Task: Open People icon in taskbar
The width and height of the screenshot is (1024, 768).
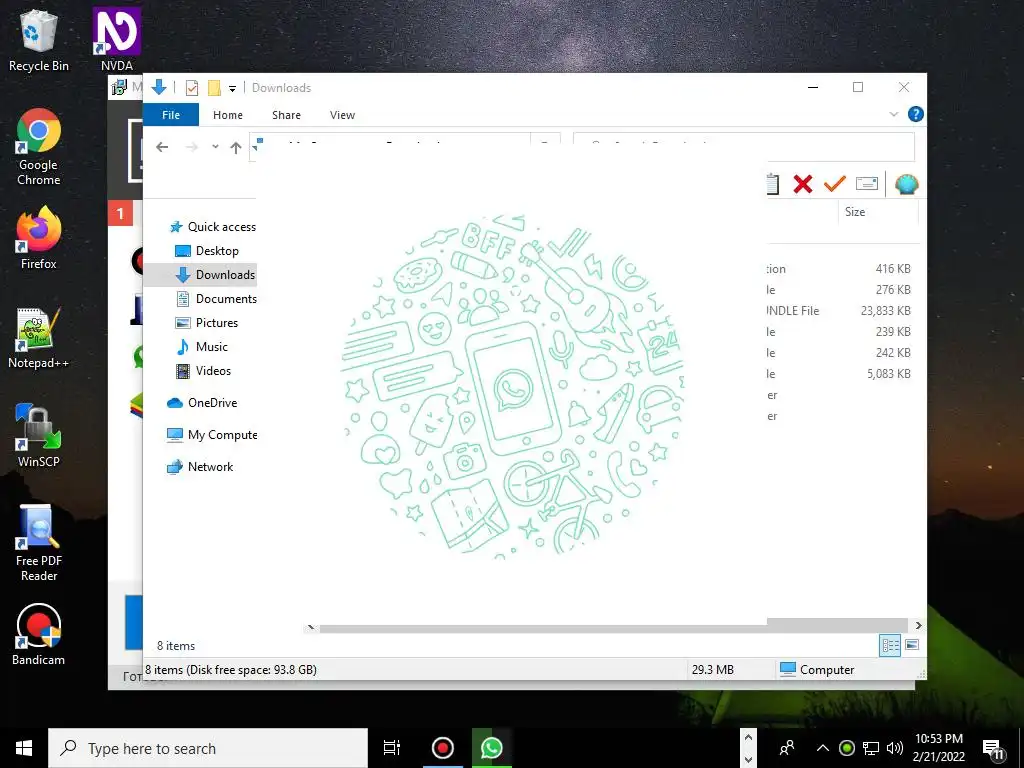Action: 787,748
